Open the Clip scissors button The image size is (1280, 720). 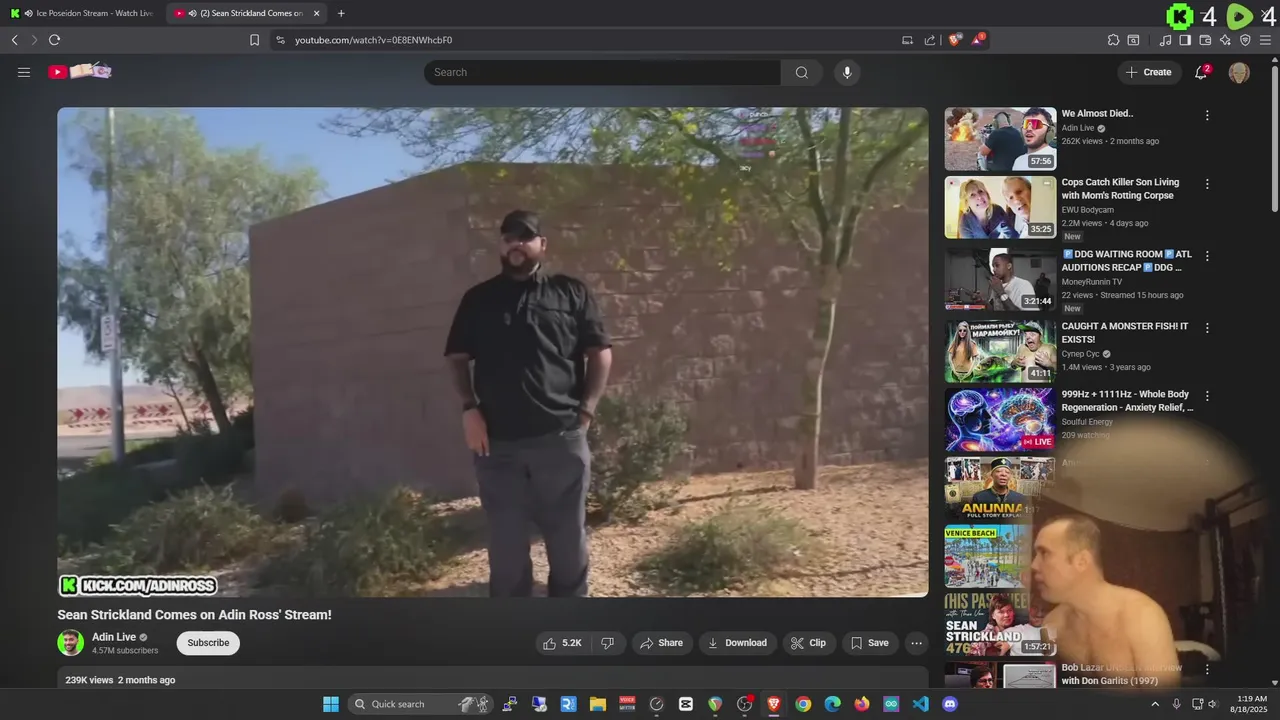click(808, 643)
